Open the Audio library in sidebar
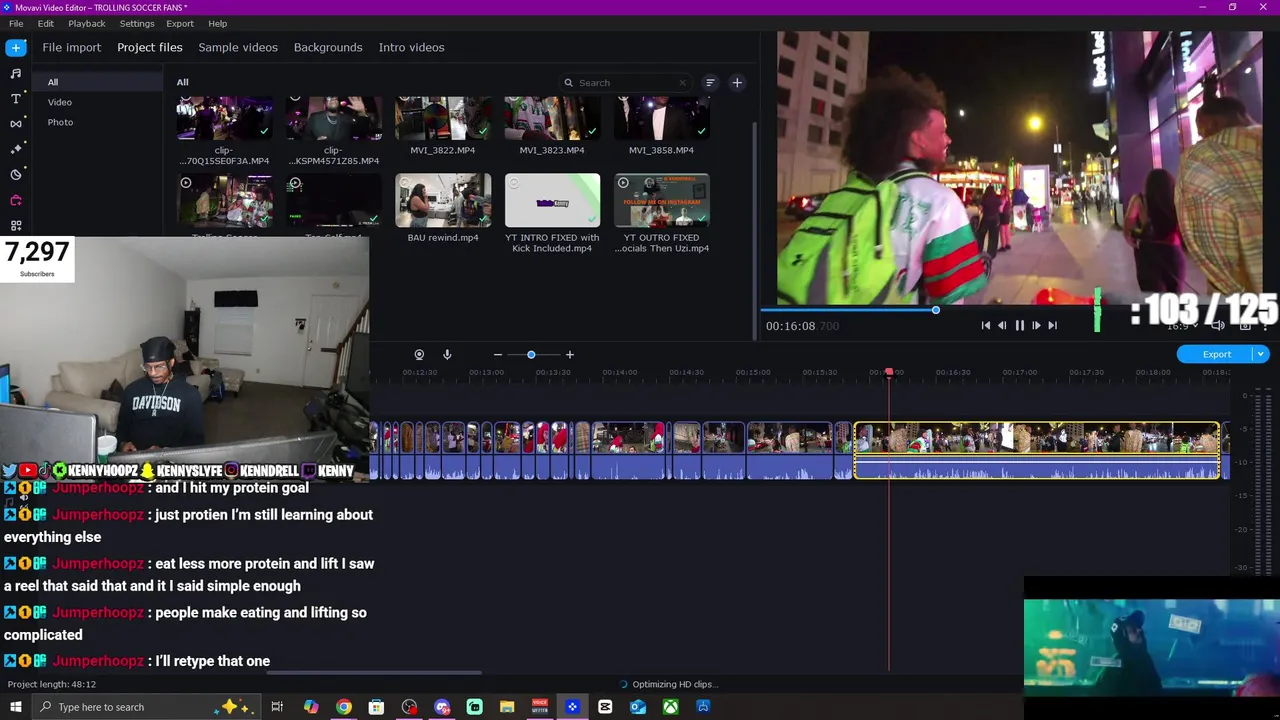This screenshot has width=1280, height=720. click(x=16, y=73)
